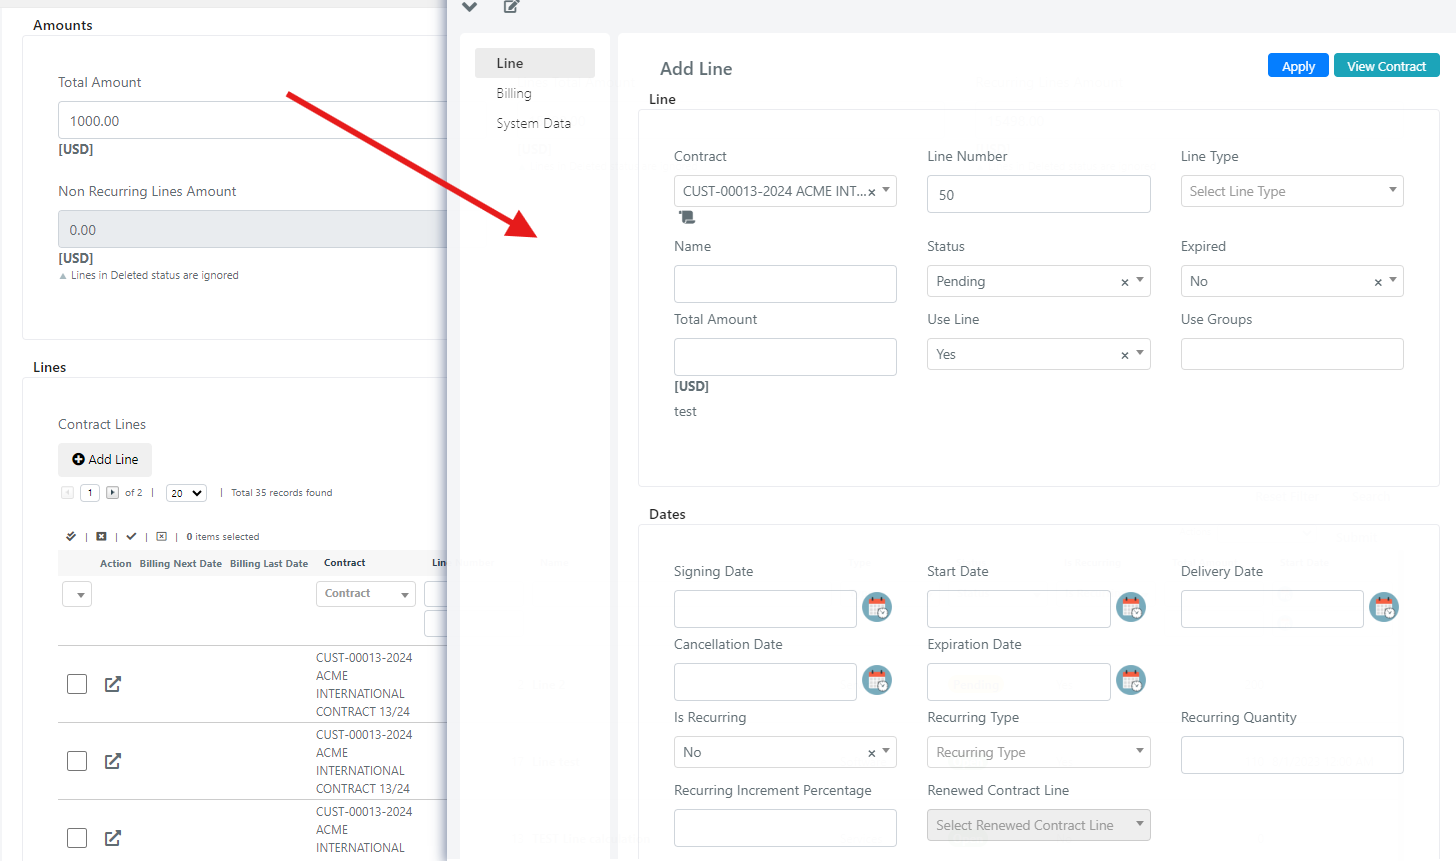The width and height of the screenshot is (1456, 861).
Task: Click the filled X unselect all icon
Action: click(101, 537)
